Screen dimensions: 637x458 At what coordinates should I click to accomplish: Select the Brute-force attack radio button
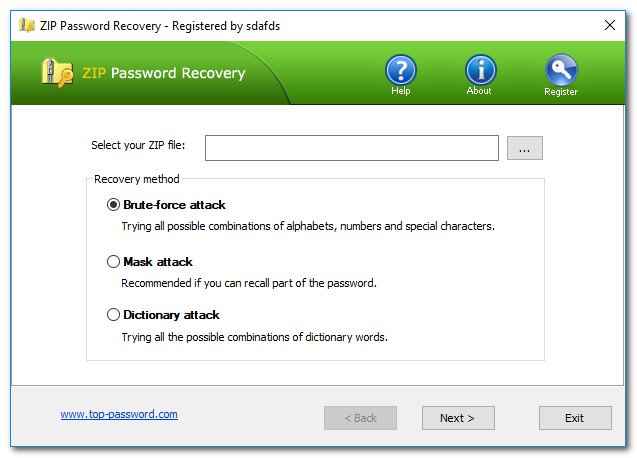coord(113,205)
